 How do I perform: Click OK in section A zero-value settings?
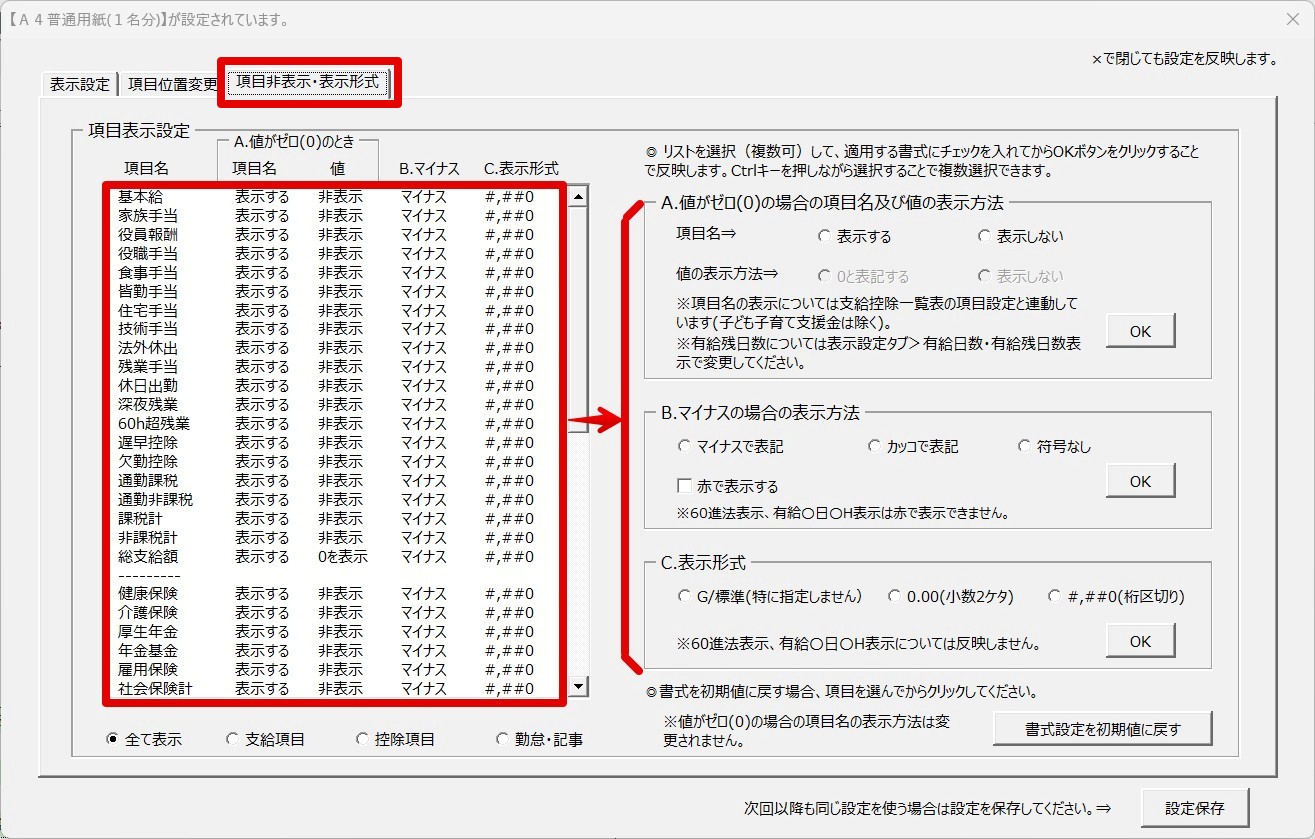(1141, 331)
